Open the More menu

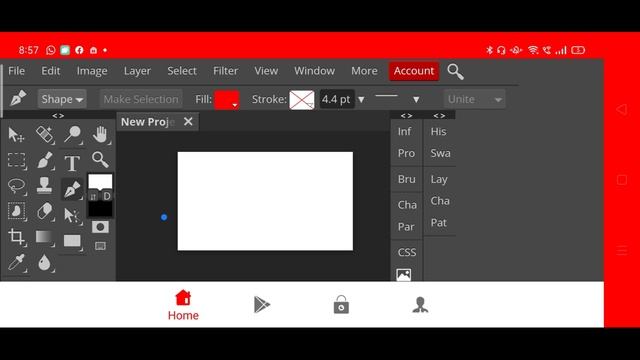[364, 71]
